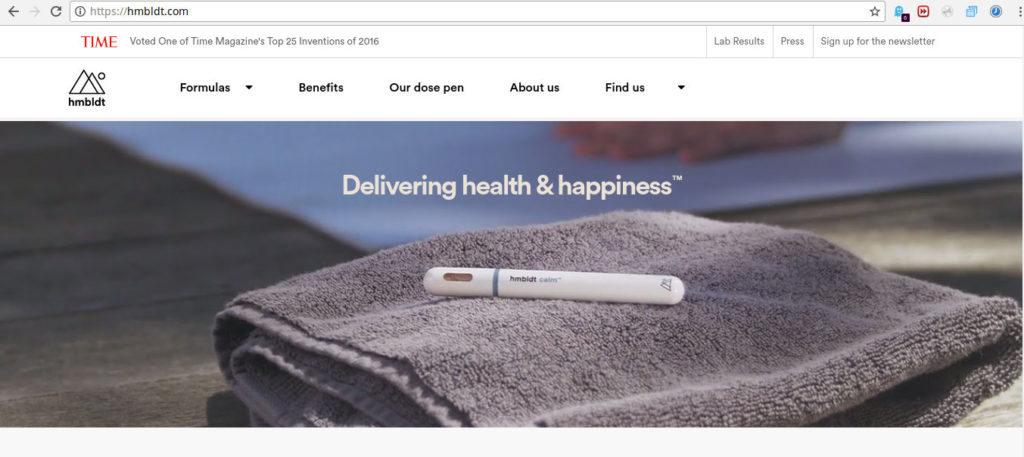
Task: Open the Our dose pen page
Action: tap(426, 87)
